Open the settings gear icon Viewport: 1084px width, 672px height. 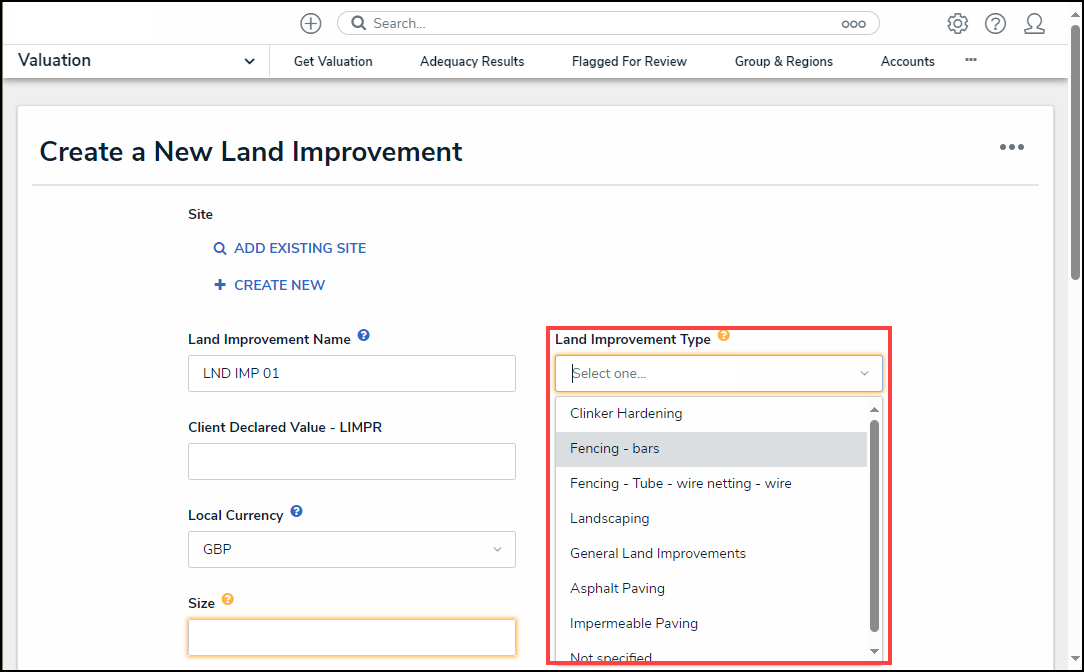957,24
